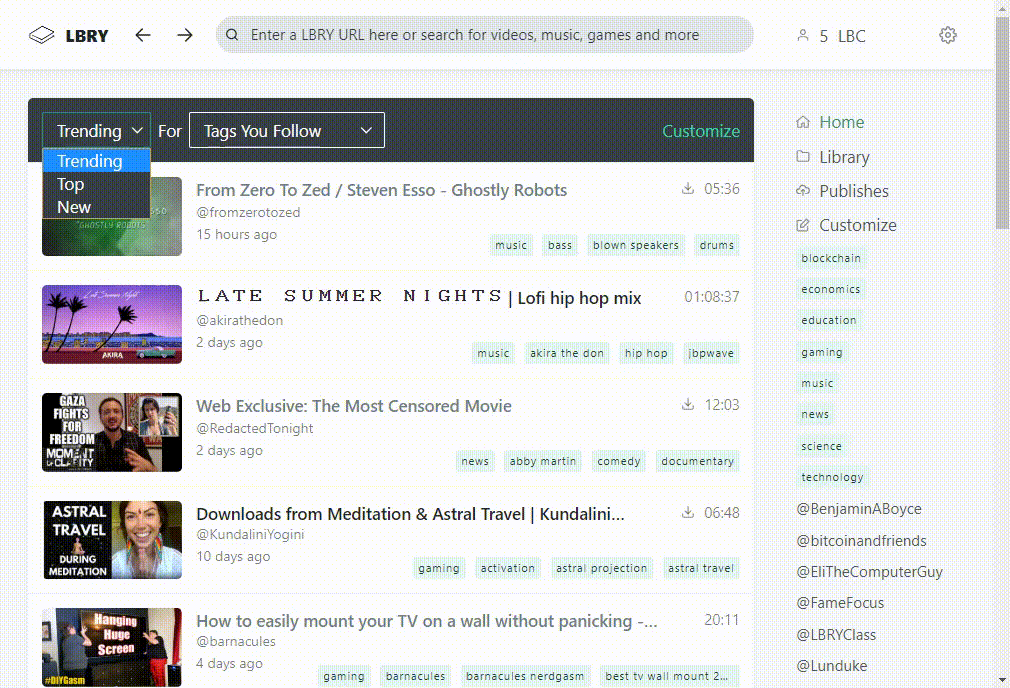This screenshot has width=1010, height=688.
Task: Click the Home sidebar link
Action: click(x=841, y=122)
